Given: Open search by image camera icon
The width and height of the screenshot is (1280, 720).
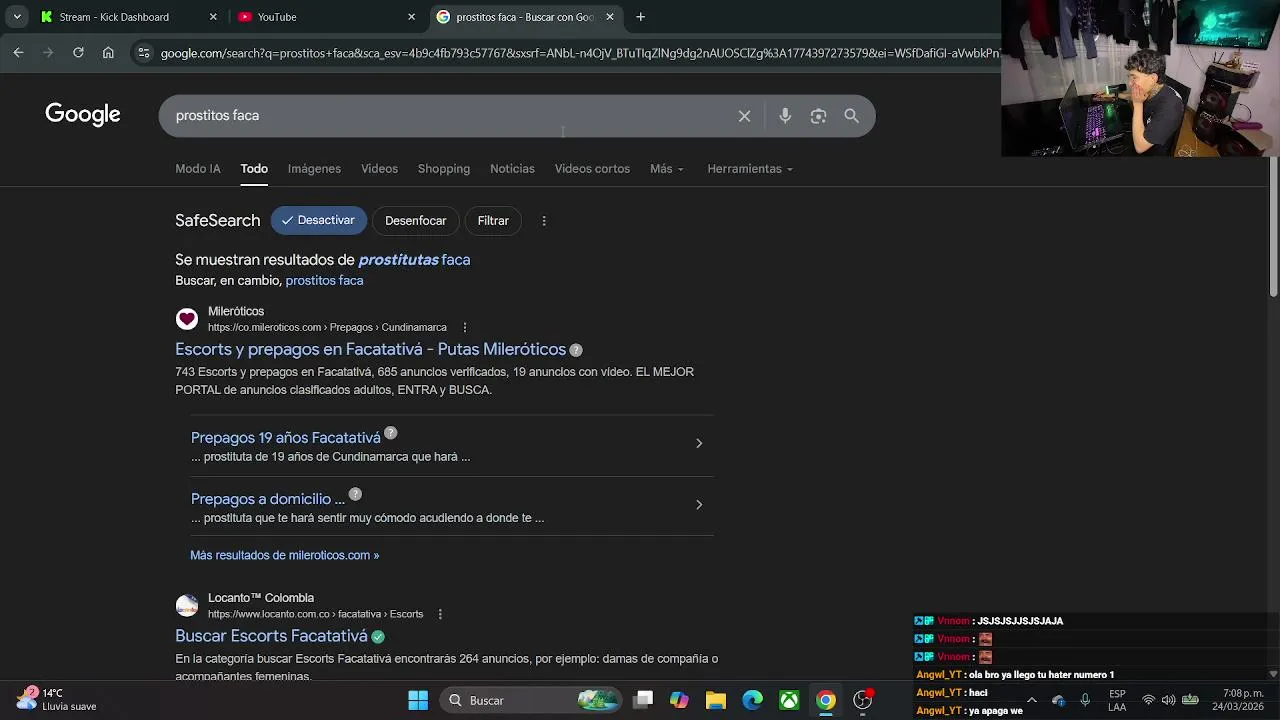Looking at the screenshot, I should (x=818, y=116).
